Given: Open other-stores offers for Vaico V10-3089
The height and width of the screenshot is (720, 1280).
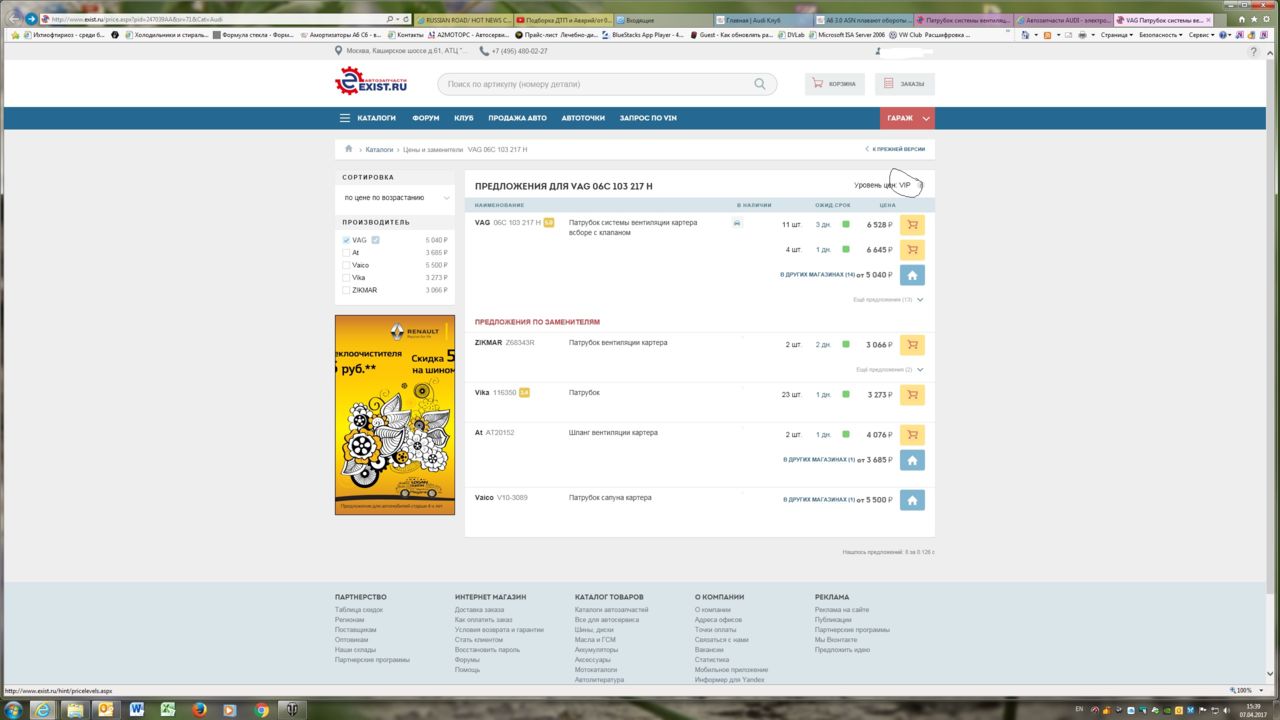Looking at the screenshot, I should 912,500.
